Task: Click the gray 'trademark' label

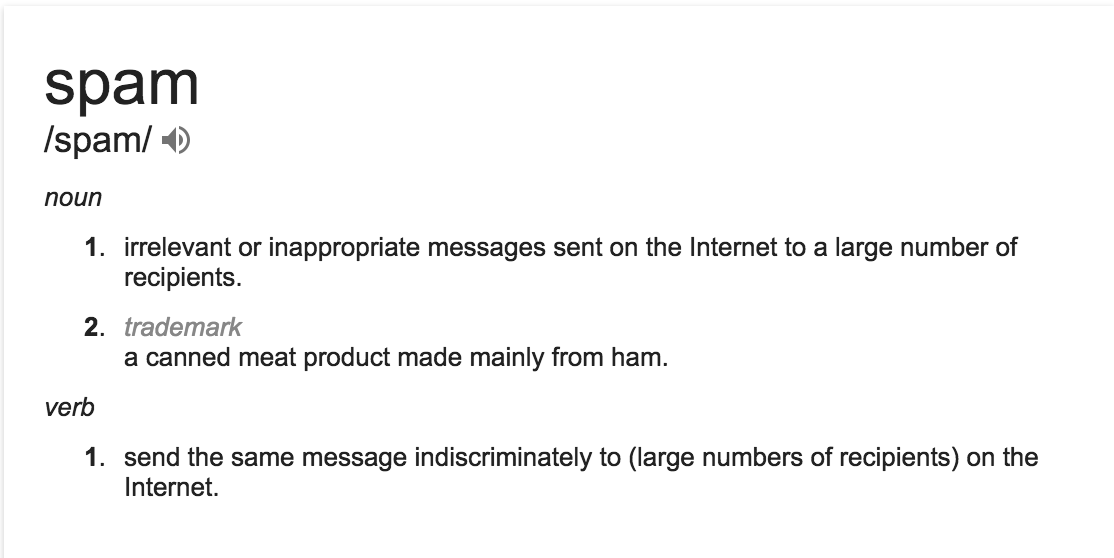Action: pyautogui.click(x=183, y=327)
